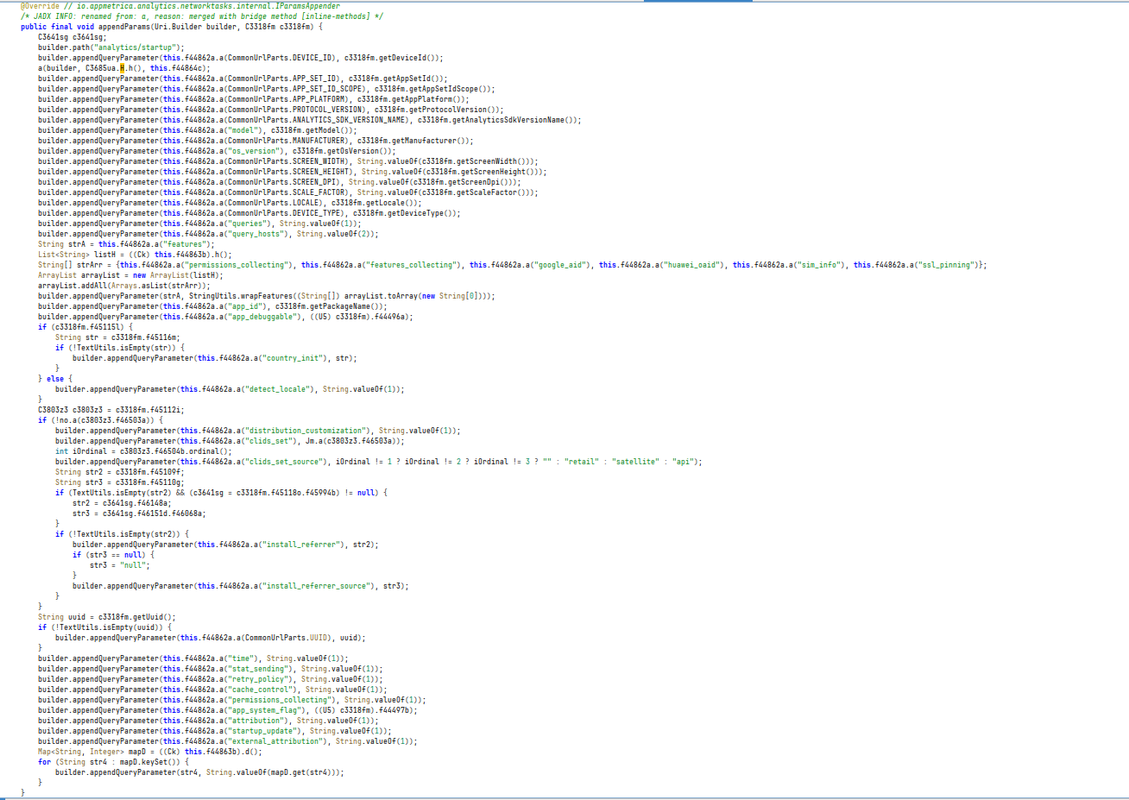Click the SCREEN_DPI constant

coord(315,182)
